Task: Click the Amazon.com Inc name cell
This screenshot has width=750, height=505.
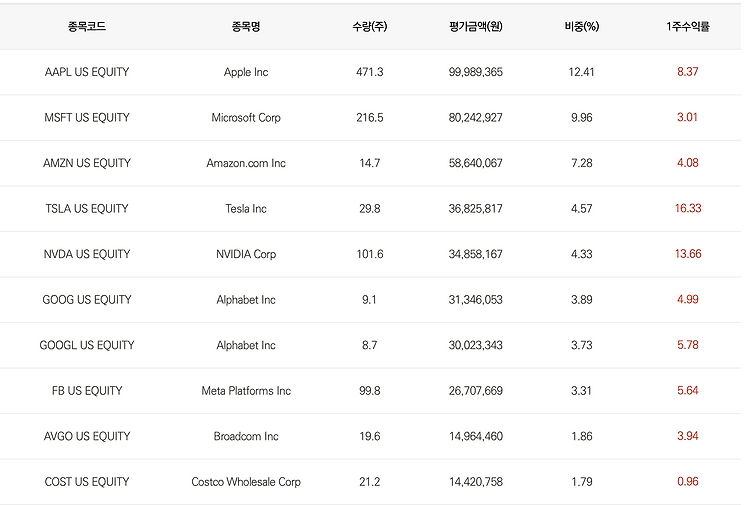Action: pyautogui.click(x=246, y=163)
